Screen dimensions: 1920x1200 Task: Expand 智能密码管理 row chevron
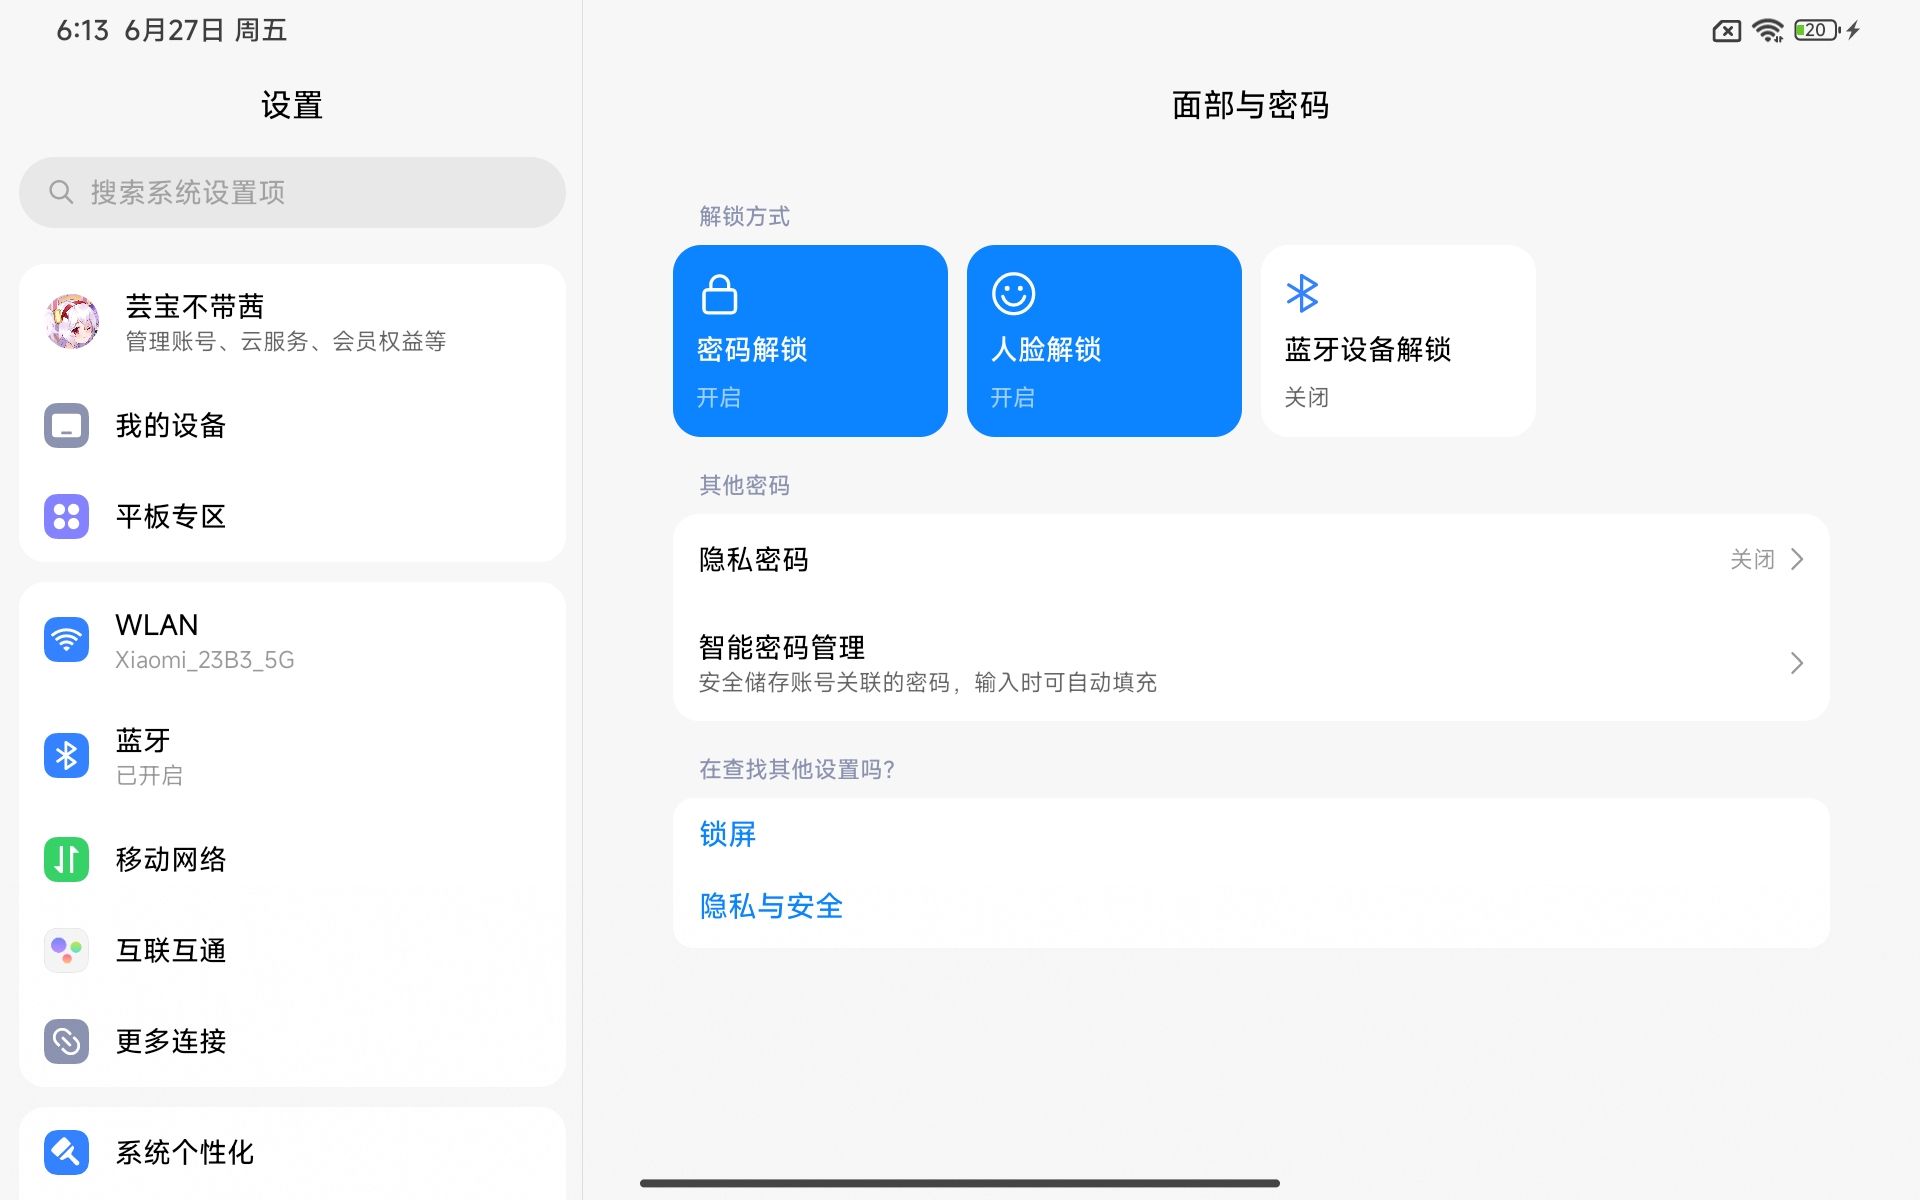pyautogui.click(x=1797, y=663)
